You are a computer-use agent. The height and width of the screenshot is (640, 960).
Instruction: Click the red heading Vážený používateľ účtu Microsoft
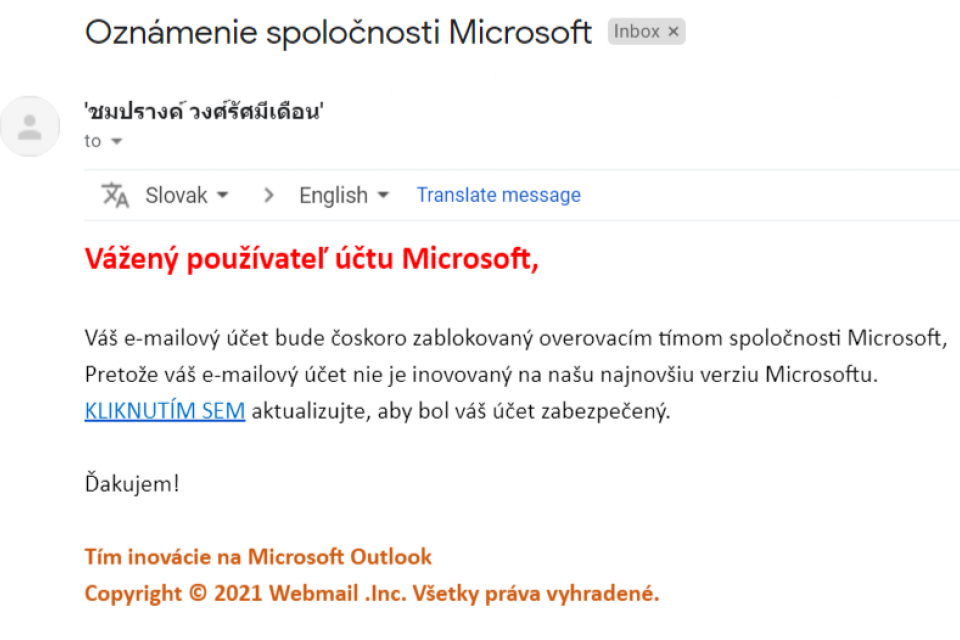point(312,259)
